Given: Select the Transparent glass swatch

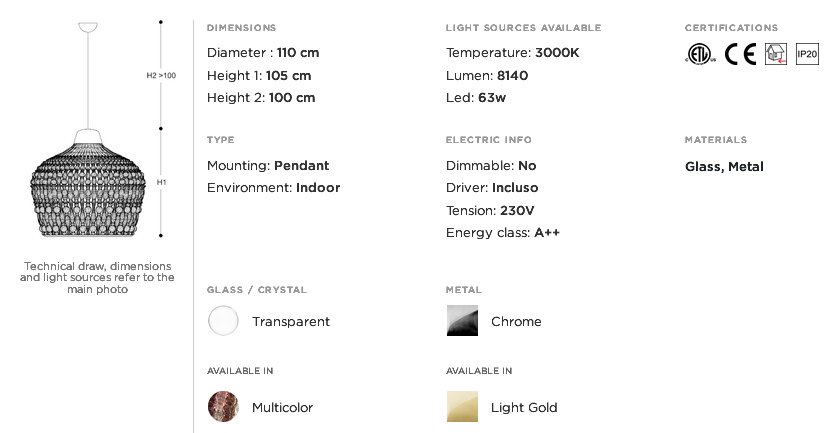Looking at the screenshot, I should (223, 321).
